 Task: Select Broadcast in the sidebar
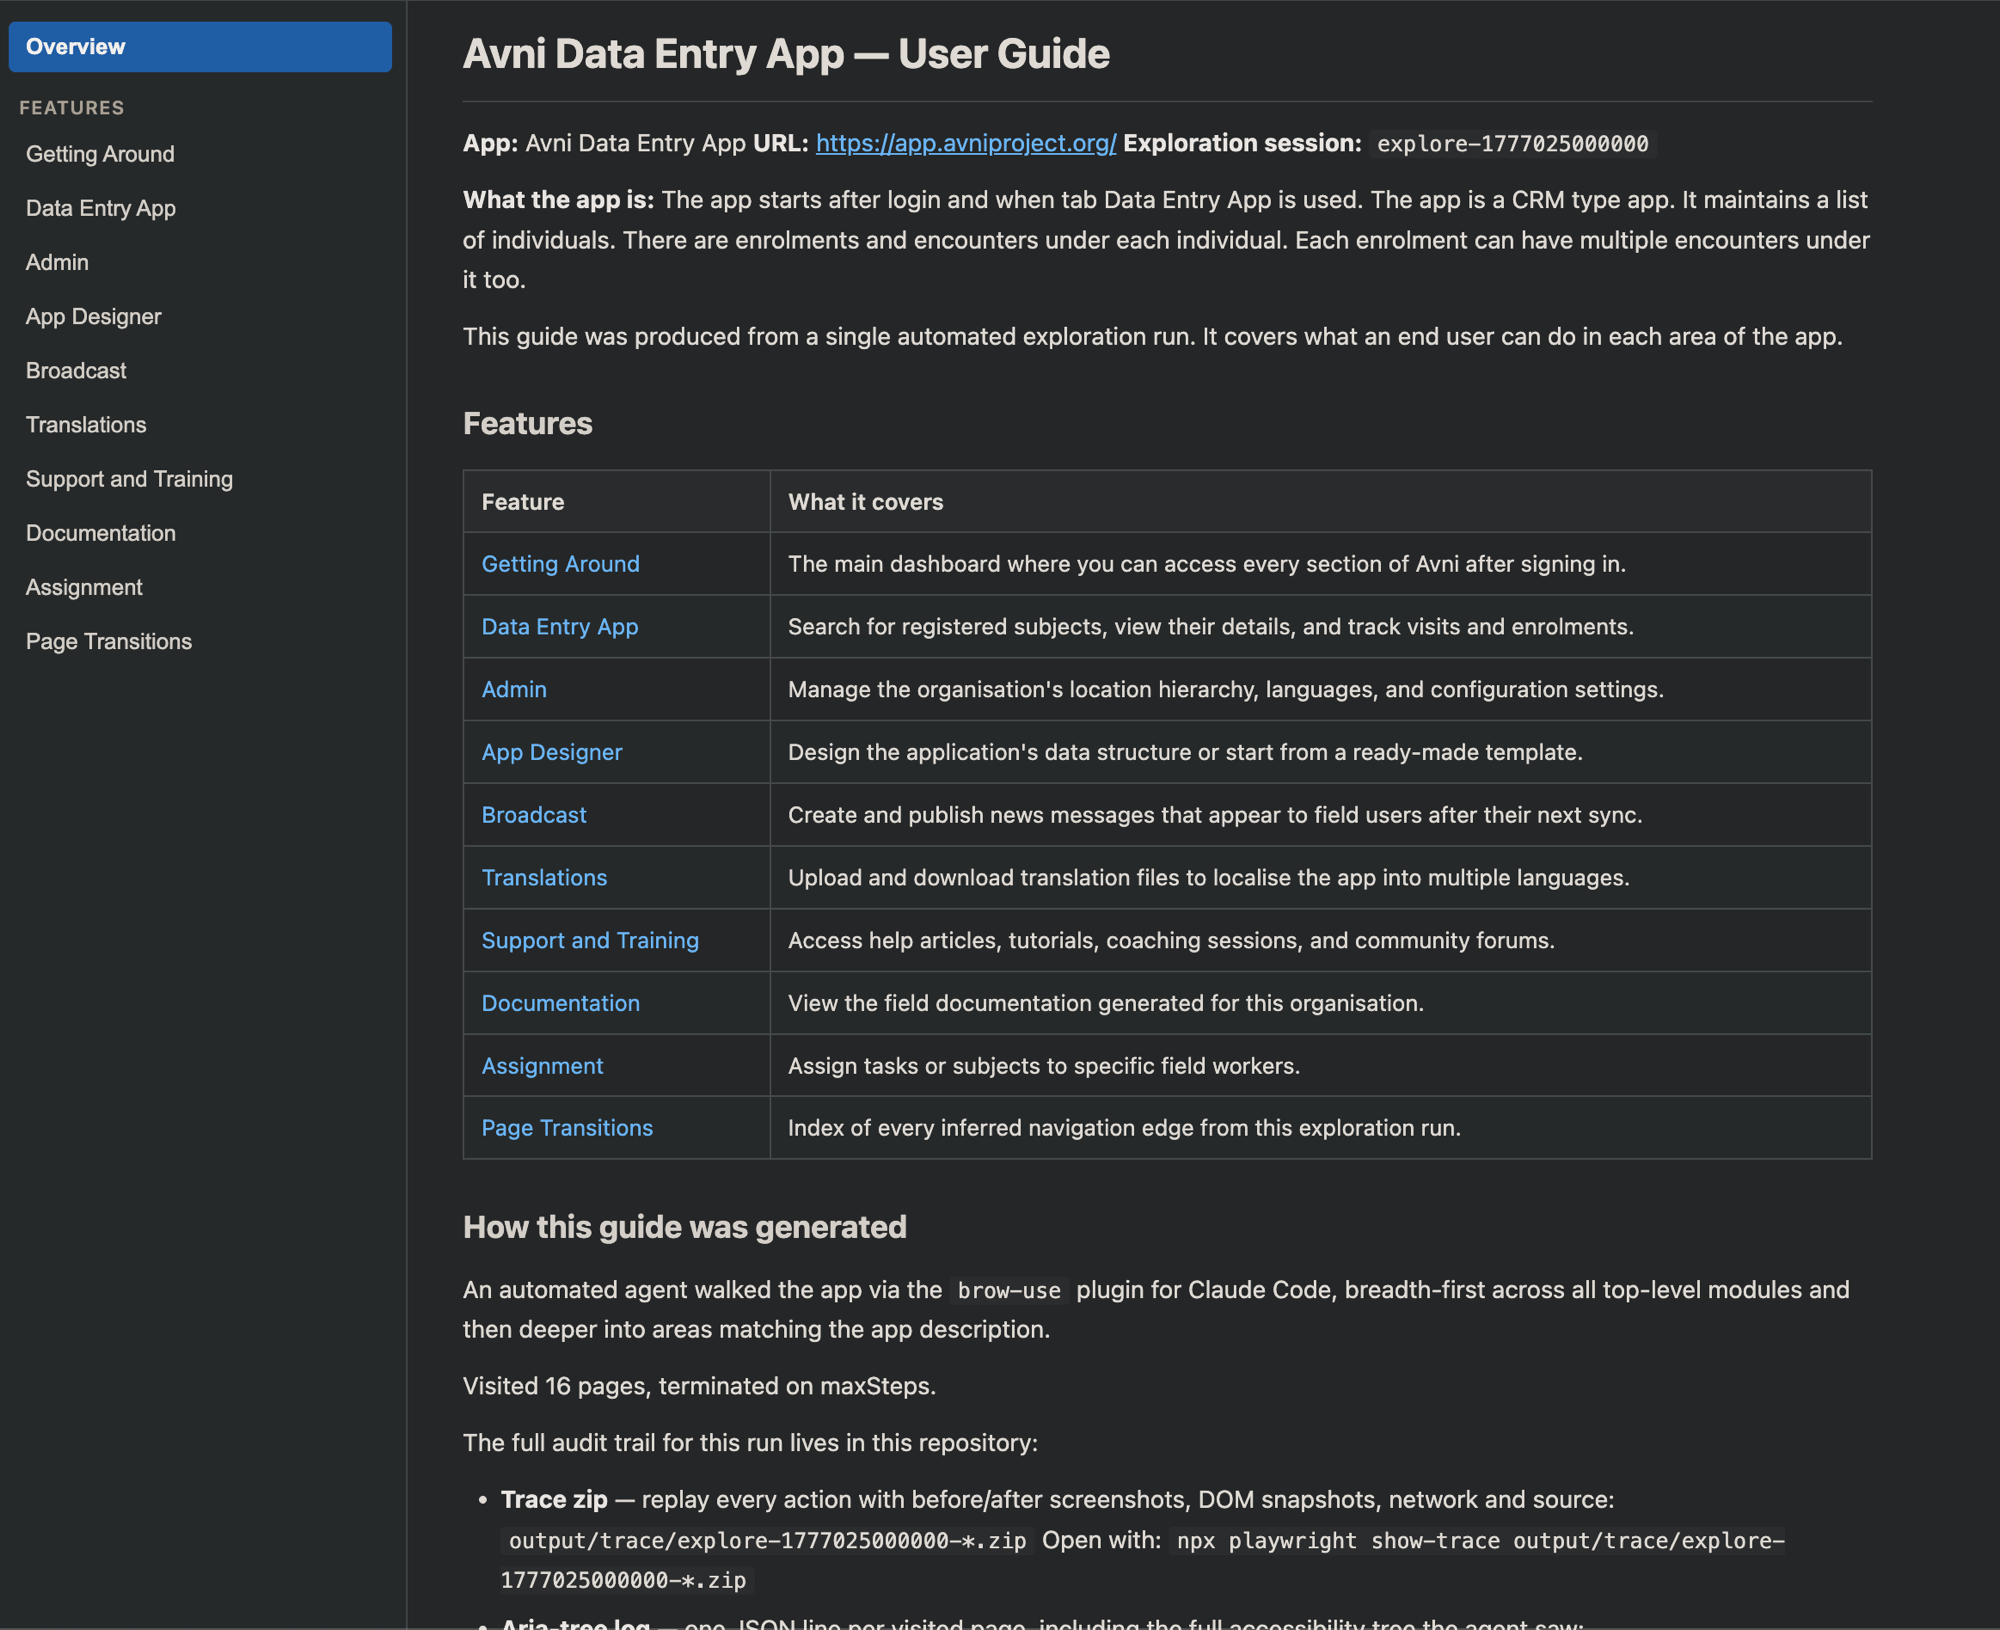[76, 370]
